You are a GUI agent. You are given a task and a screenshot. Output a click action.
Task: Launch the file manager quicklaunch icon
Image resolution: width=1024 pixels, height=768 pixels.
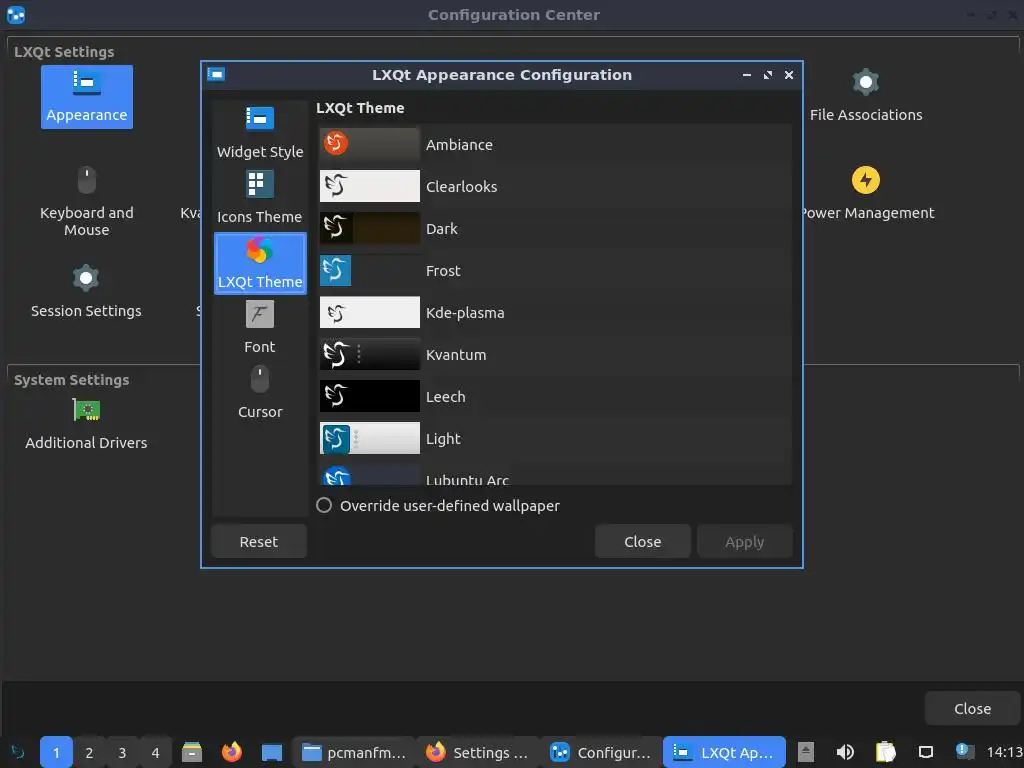[x=192, y=752]
